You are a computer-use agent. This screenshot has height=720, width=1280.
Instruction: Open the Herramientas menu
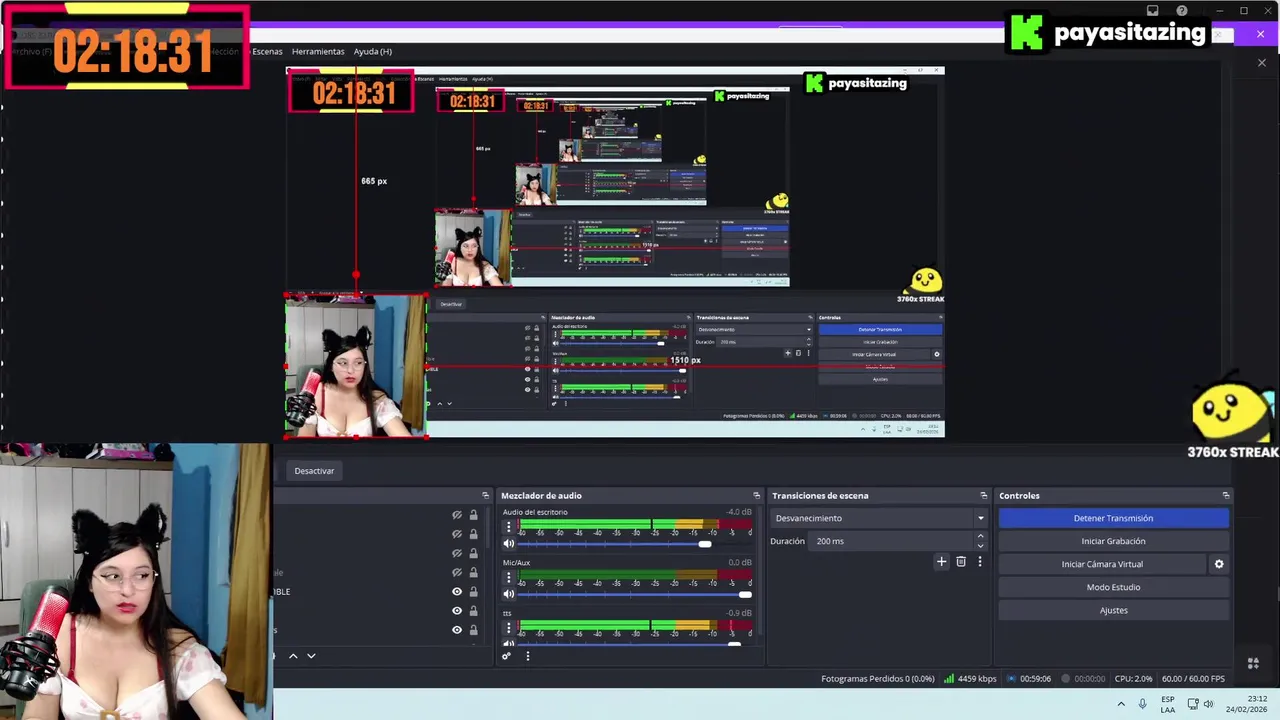(318, 51)
